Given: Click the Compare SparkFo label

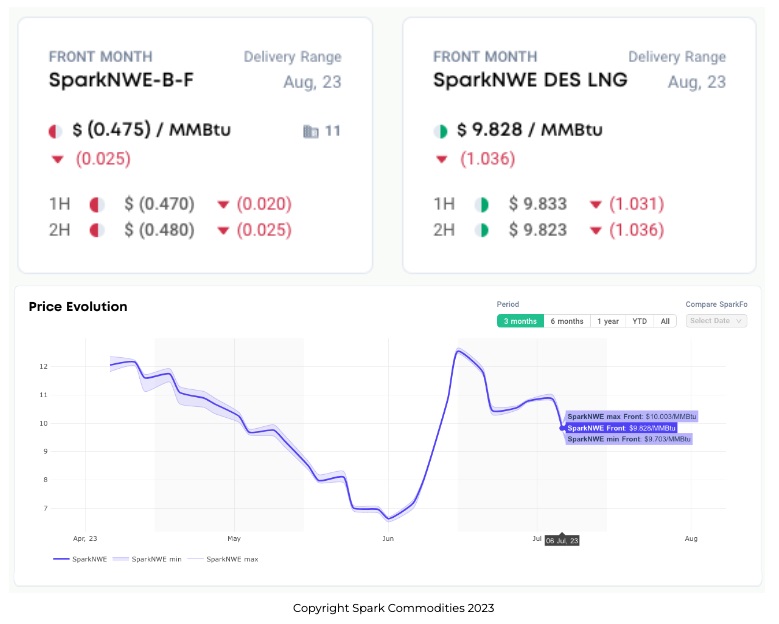Looking at the screenshot, I should tap(716, 304).
